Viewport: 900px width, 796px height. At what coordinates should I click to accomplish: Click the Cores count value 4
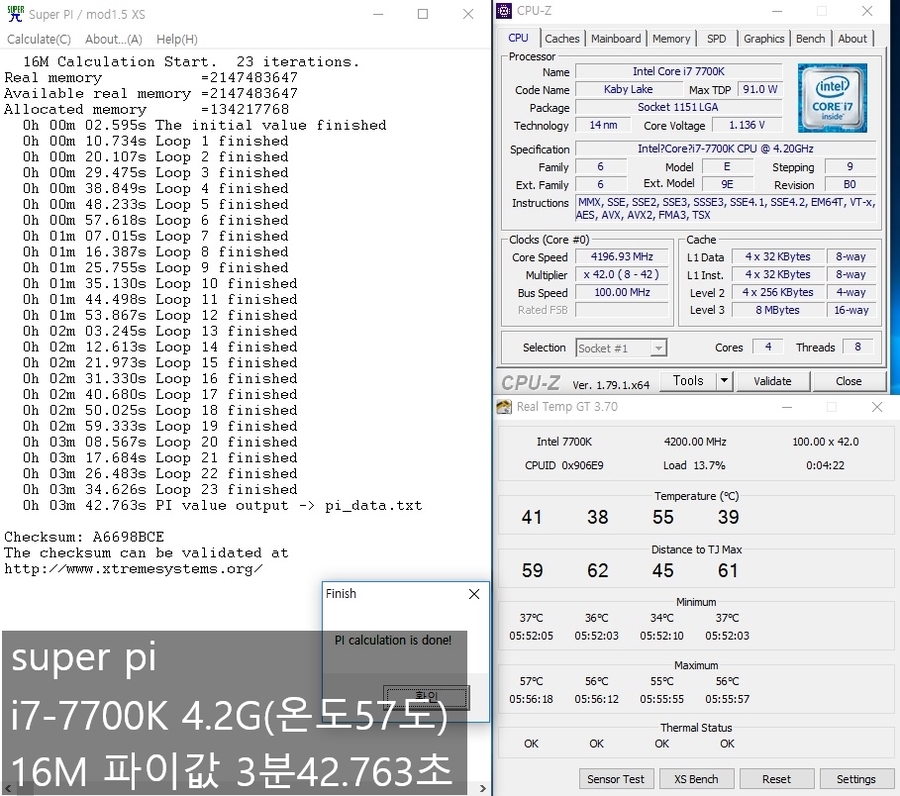pyautogui.click(x=767, y=347)
